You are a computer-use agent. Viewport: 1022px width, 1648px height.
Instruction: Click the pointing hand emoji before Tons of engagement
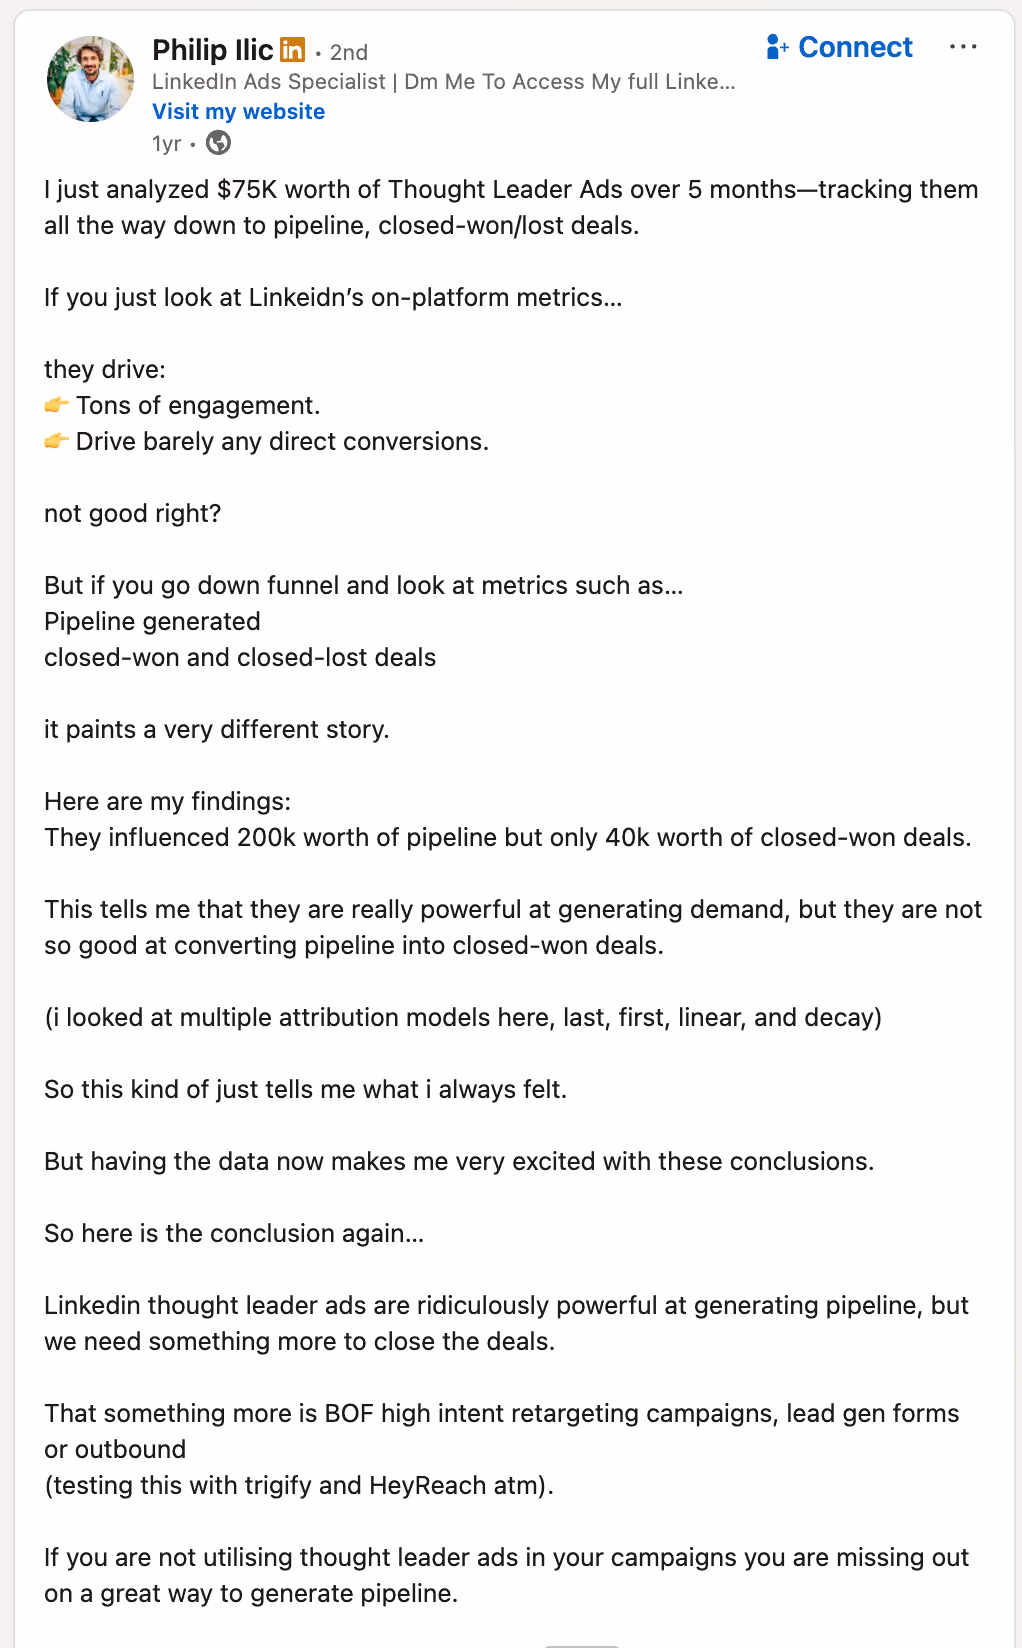[x=56, y=405]
